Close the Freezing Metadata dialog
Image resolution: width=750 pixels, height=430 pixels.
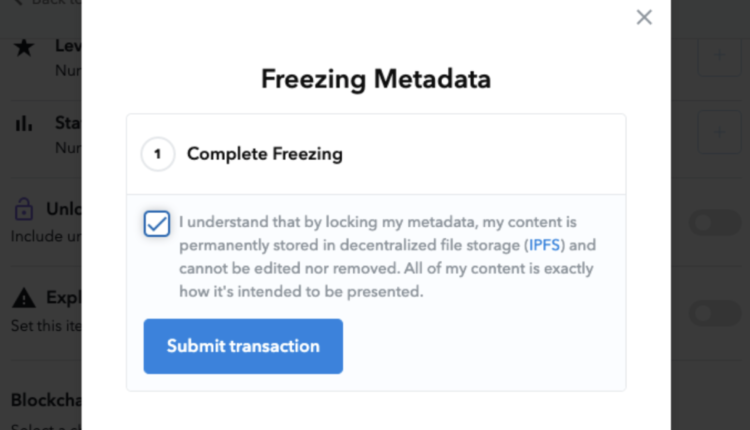click(644, 17)
